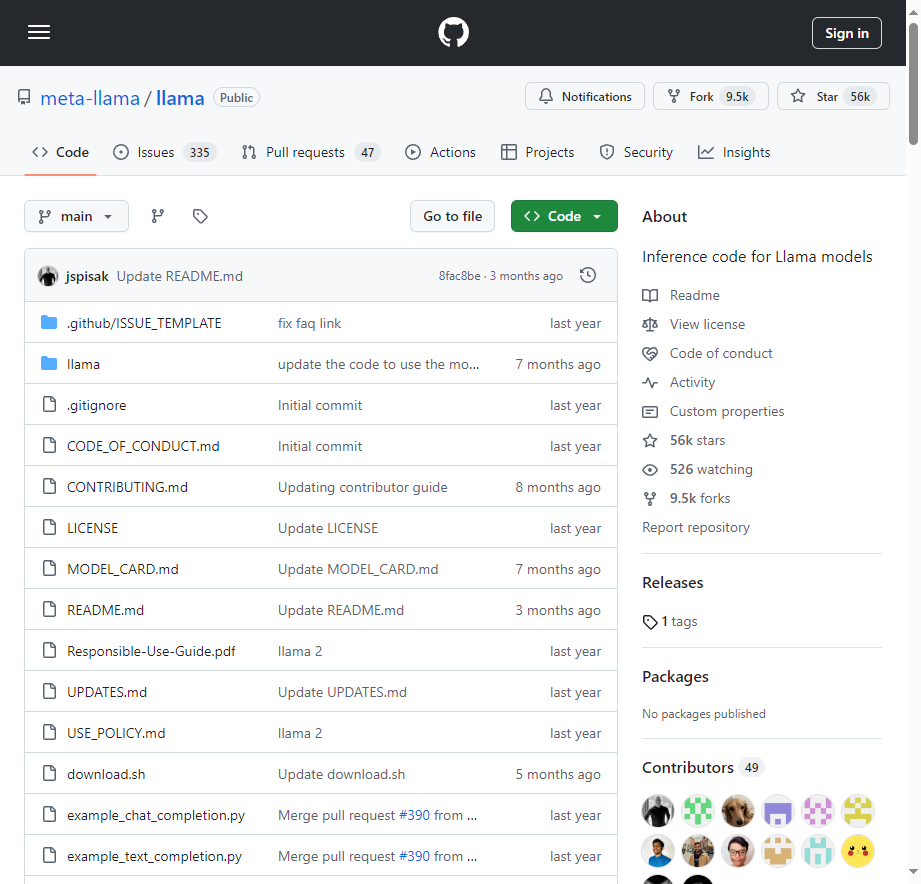921x884 pixels.
Task: Open the example_text_completion.py file
Action: point(154,856)
